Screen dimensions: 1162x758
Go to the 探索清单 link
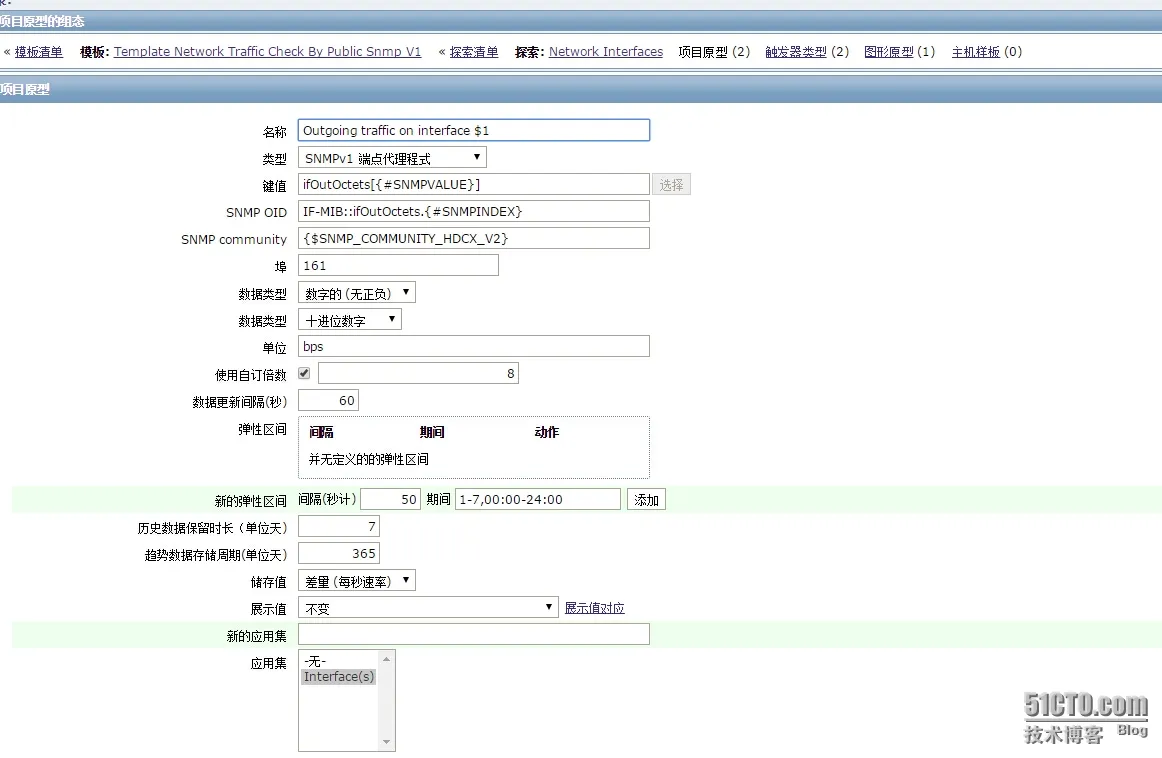pyautogui.click(x=474, y=52)
